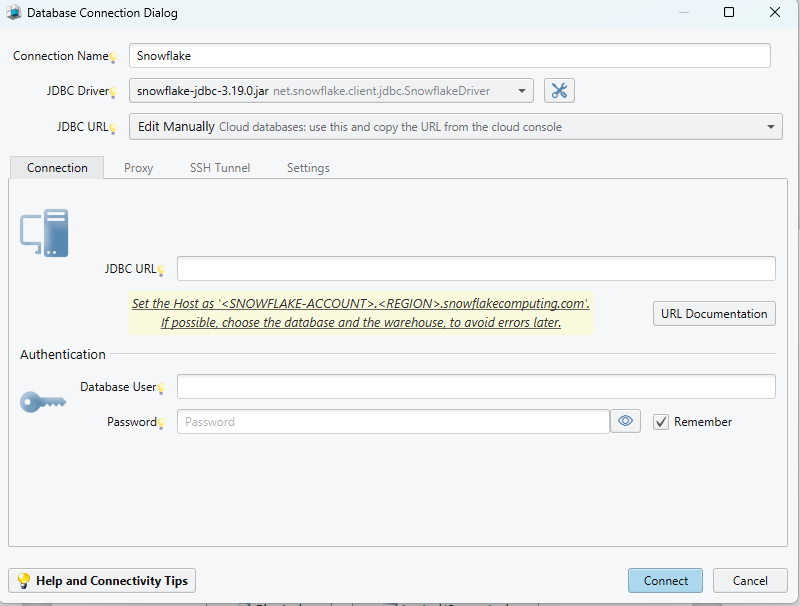
Task: Click the authentication key icon
Action: (43, 402)
